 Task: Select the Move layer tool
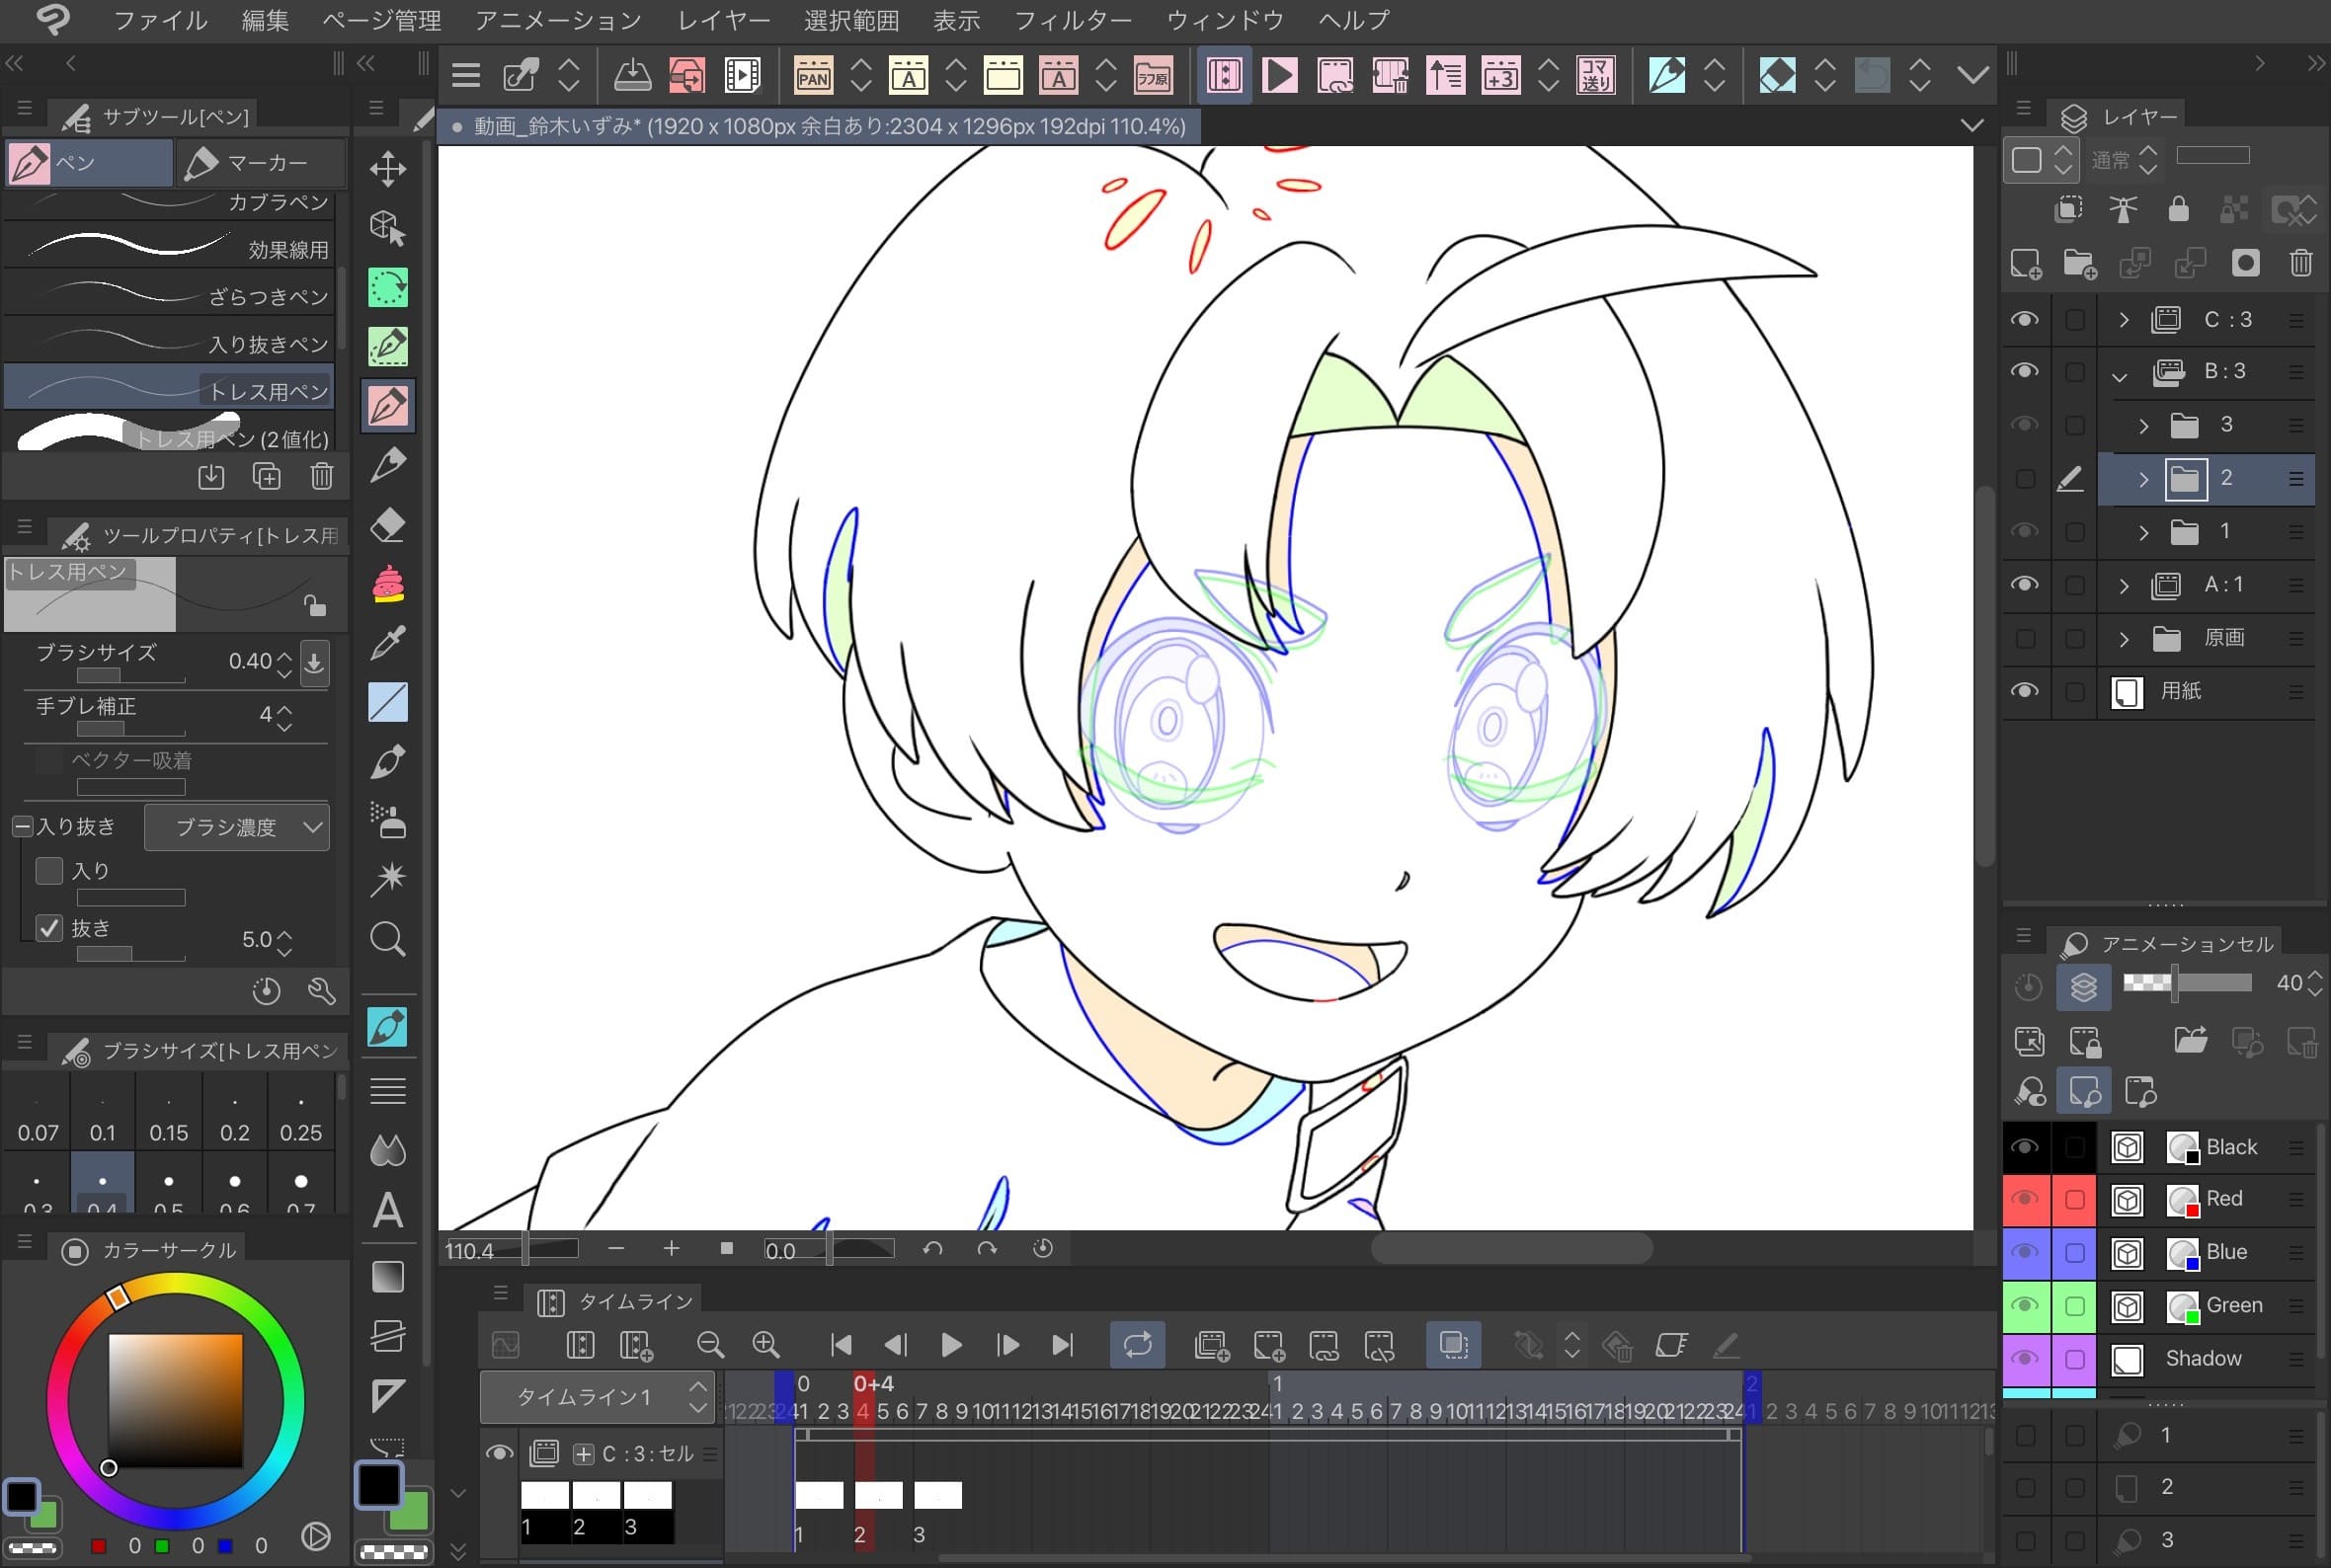click(x=388, y=168)
